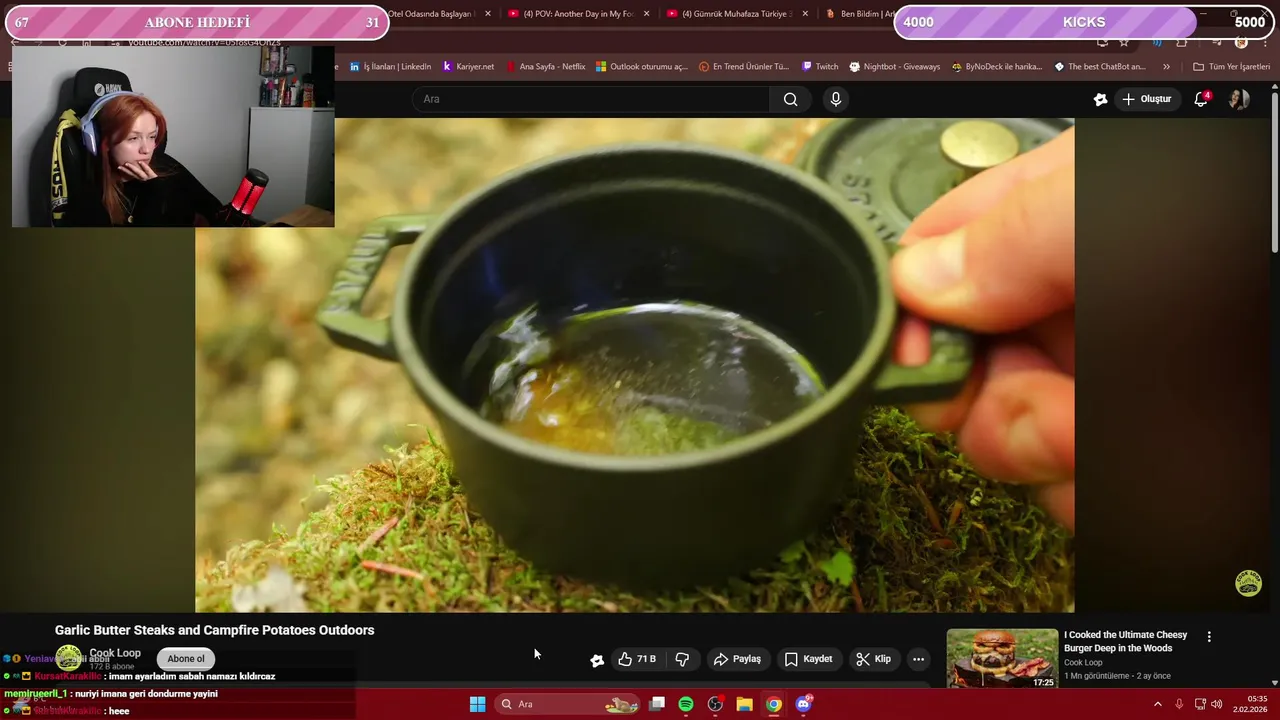Open the Ana Sayfa - Netflix bookmark
1280x720 pixels.
point(546,67)
